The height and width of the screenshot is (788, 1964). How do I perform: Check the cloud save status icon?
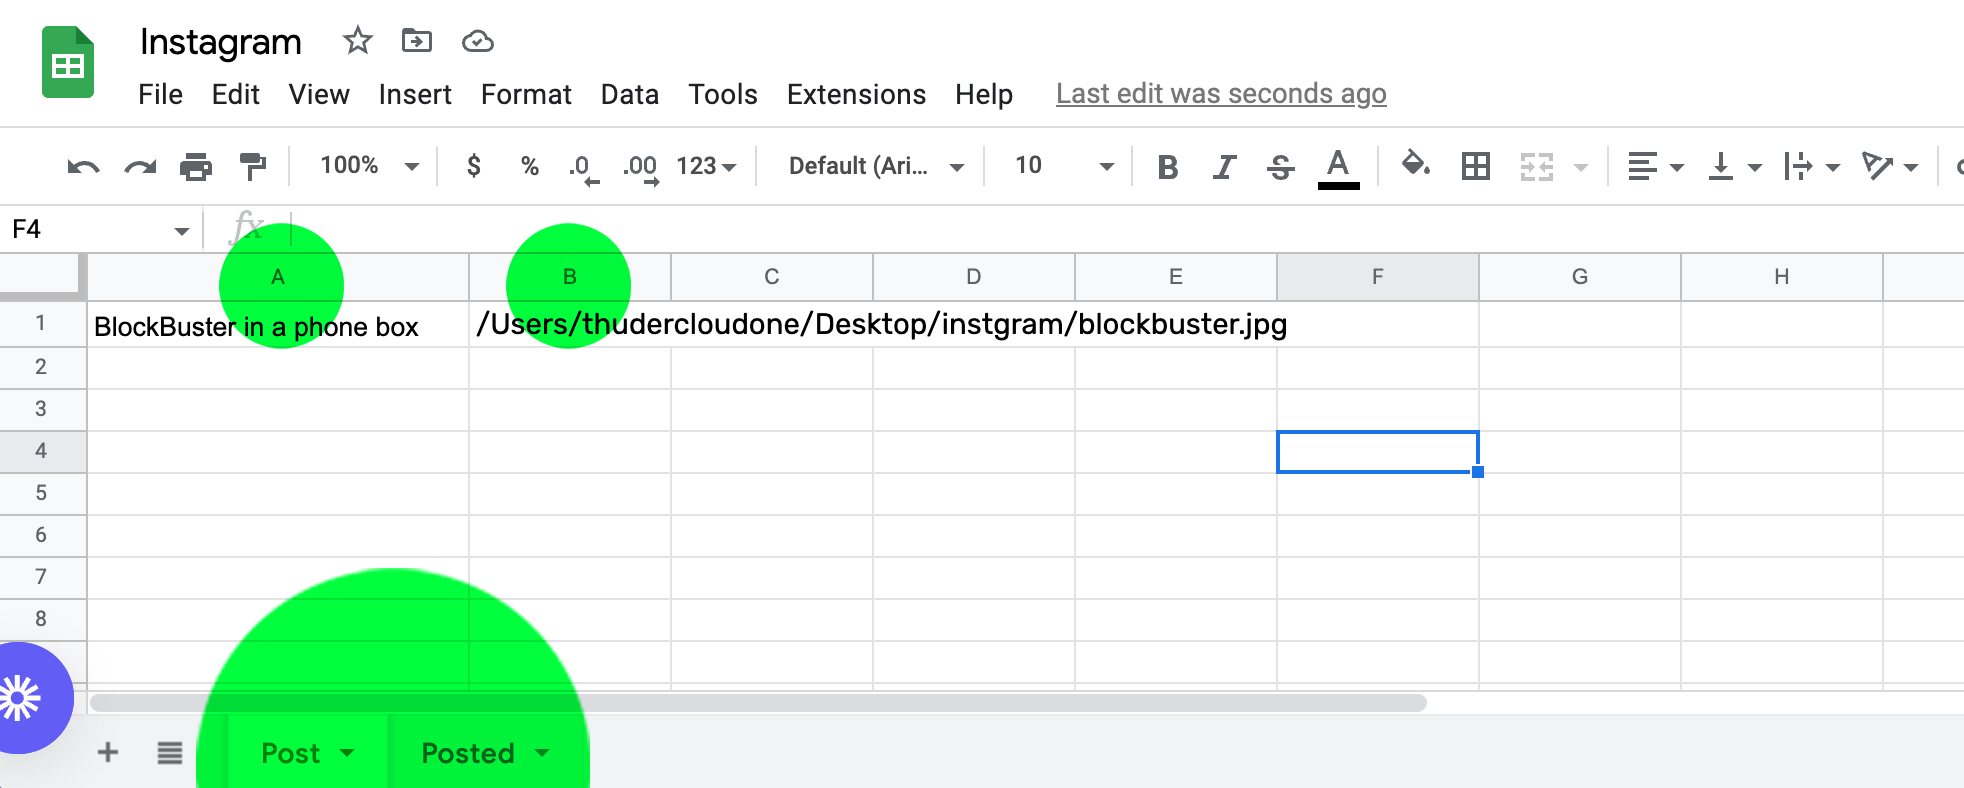point(478,41)
